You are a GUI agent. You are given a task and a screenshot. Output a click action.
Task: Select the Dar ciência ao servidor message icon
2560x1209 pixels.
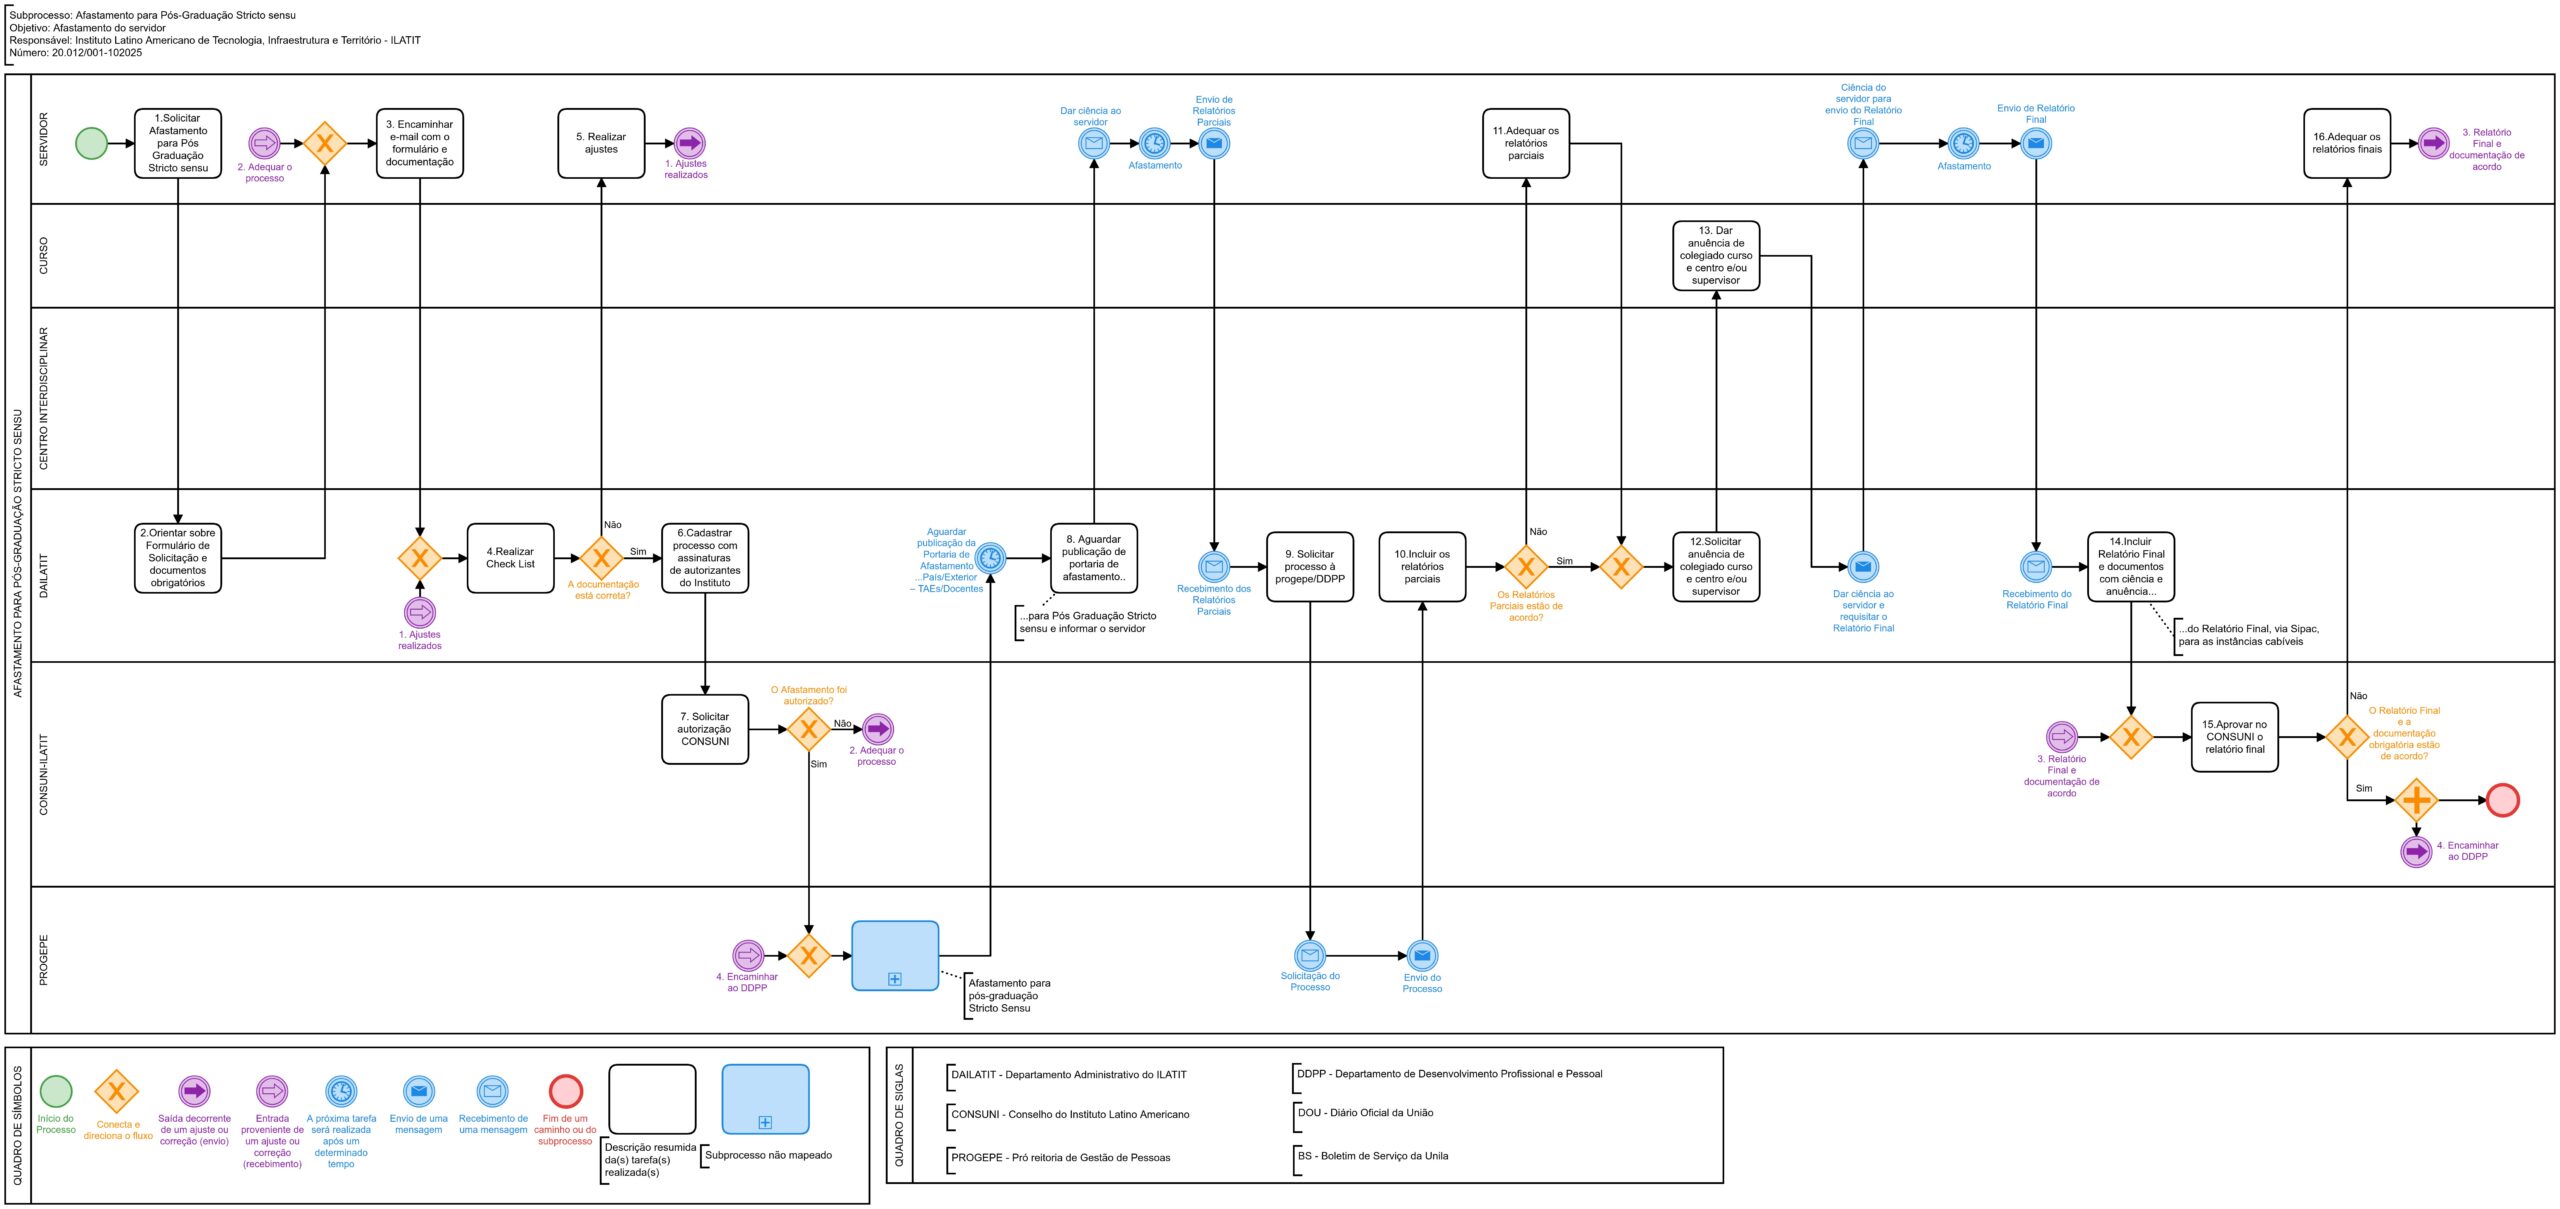(1093, 144)
